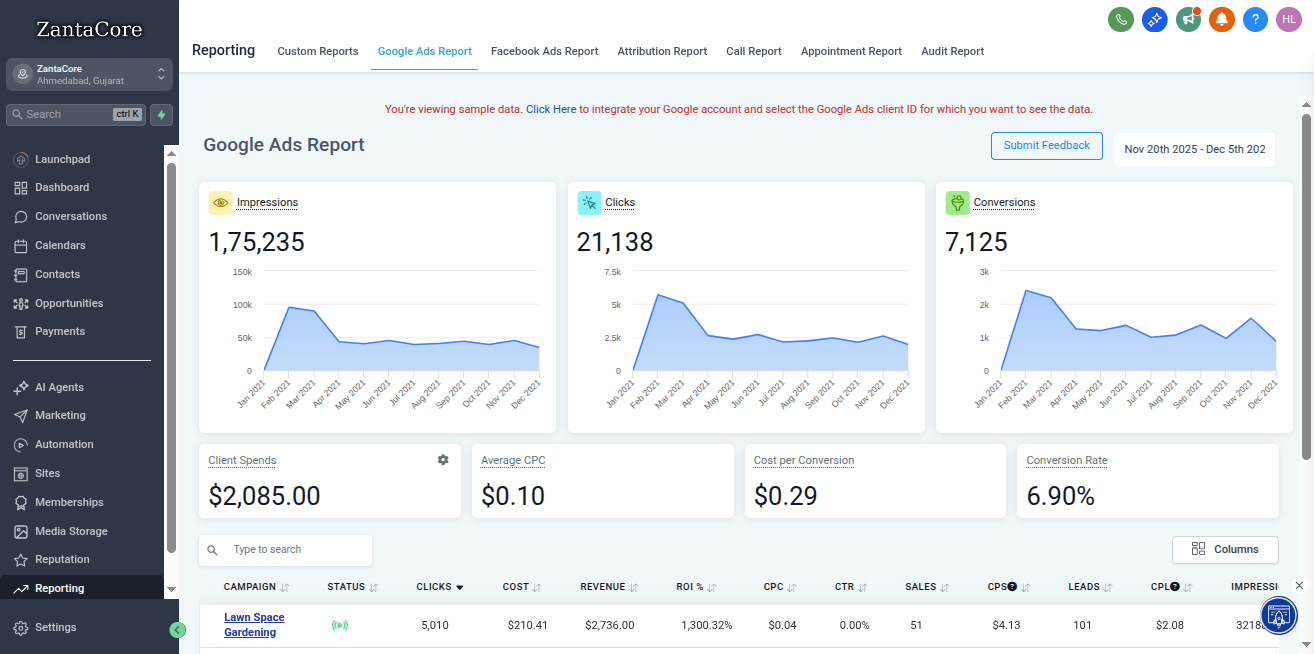Open the Attribution Report tab
The image size is (1314, 654).
click(662, 51)
